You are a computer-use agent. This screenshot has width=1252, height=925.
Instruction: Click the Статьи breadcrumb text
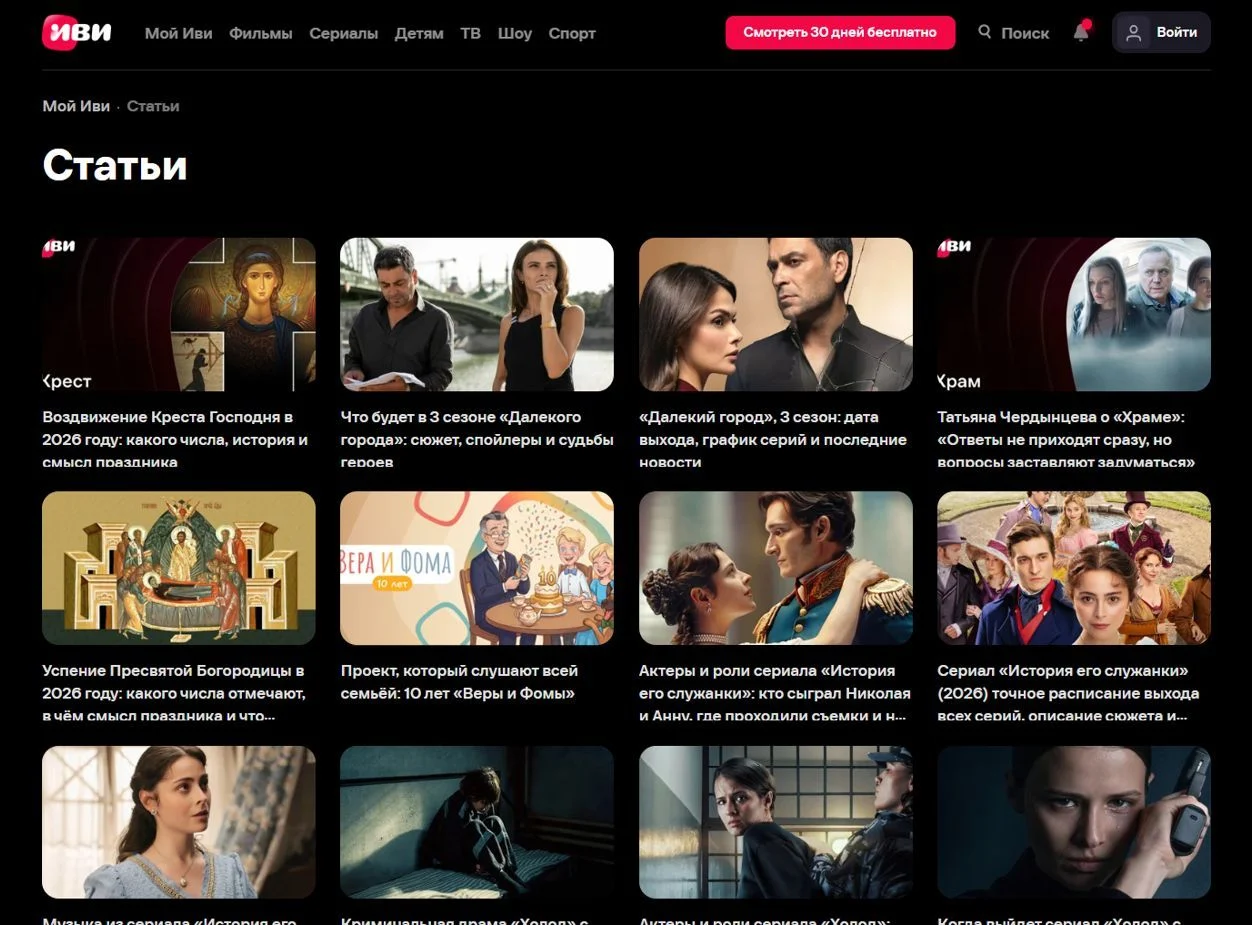coord(153,106)
